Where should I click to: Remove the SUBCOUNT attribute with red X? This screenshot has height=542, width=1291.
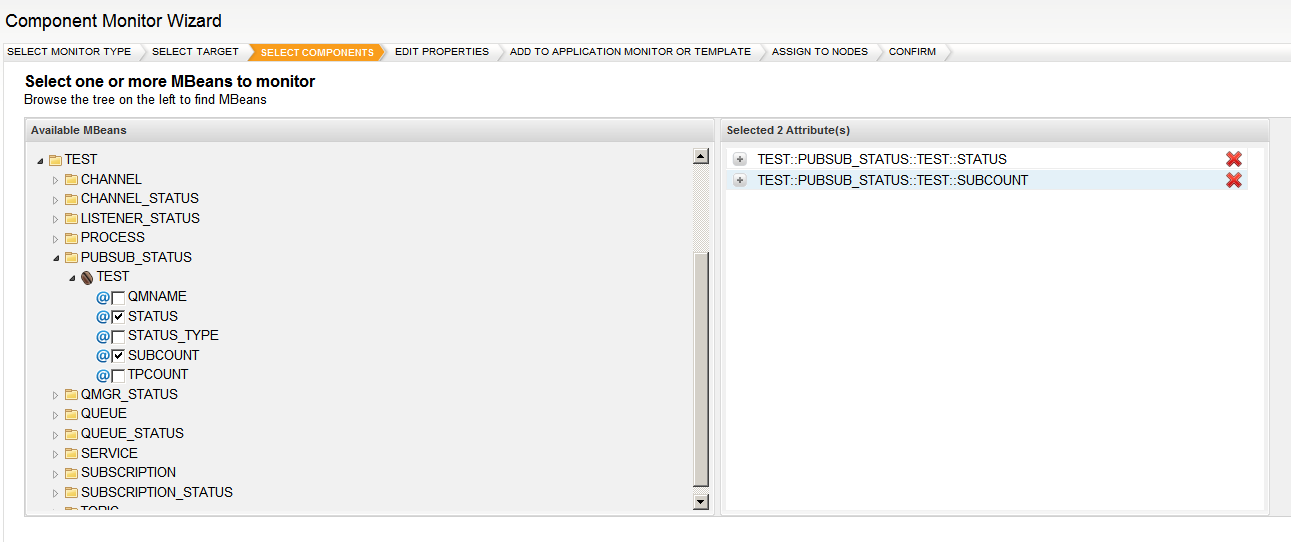[x=1233, y=180]
